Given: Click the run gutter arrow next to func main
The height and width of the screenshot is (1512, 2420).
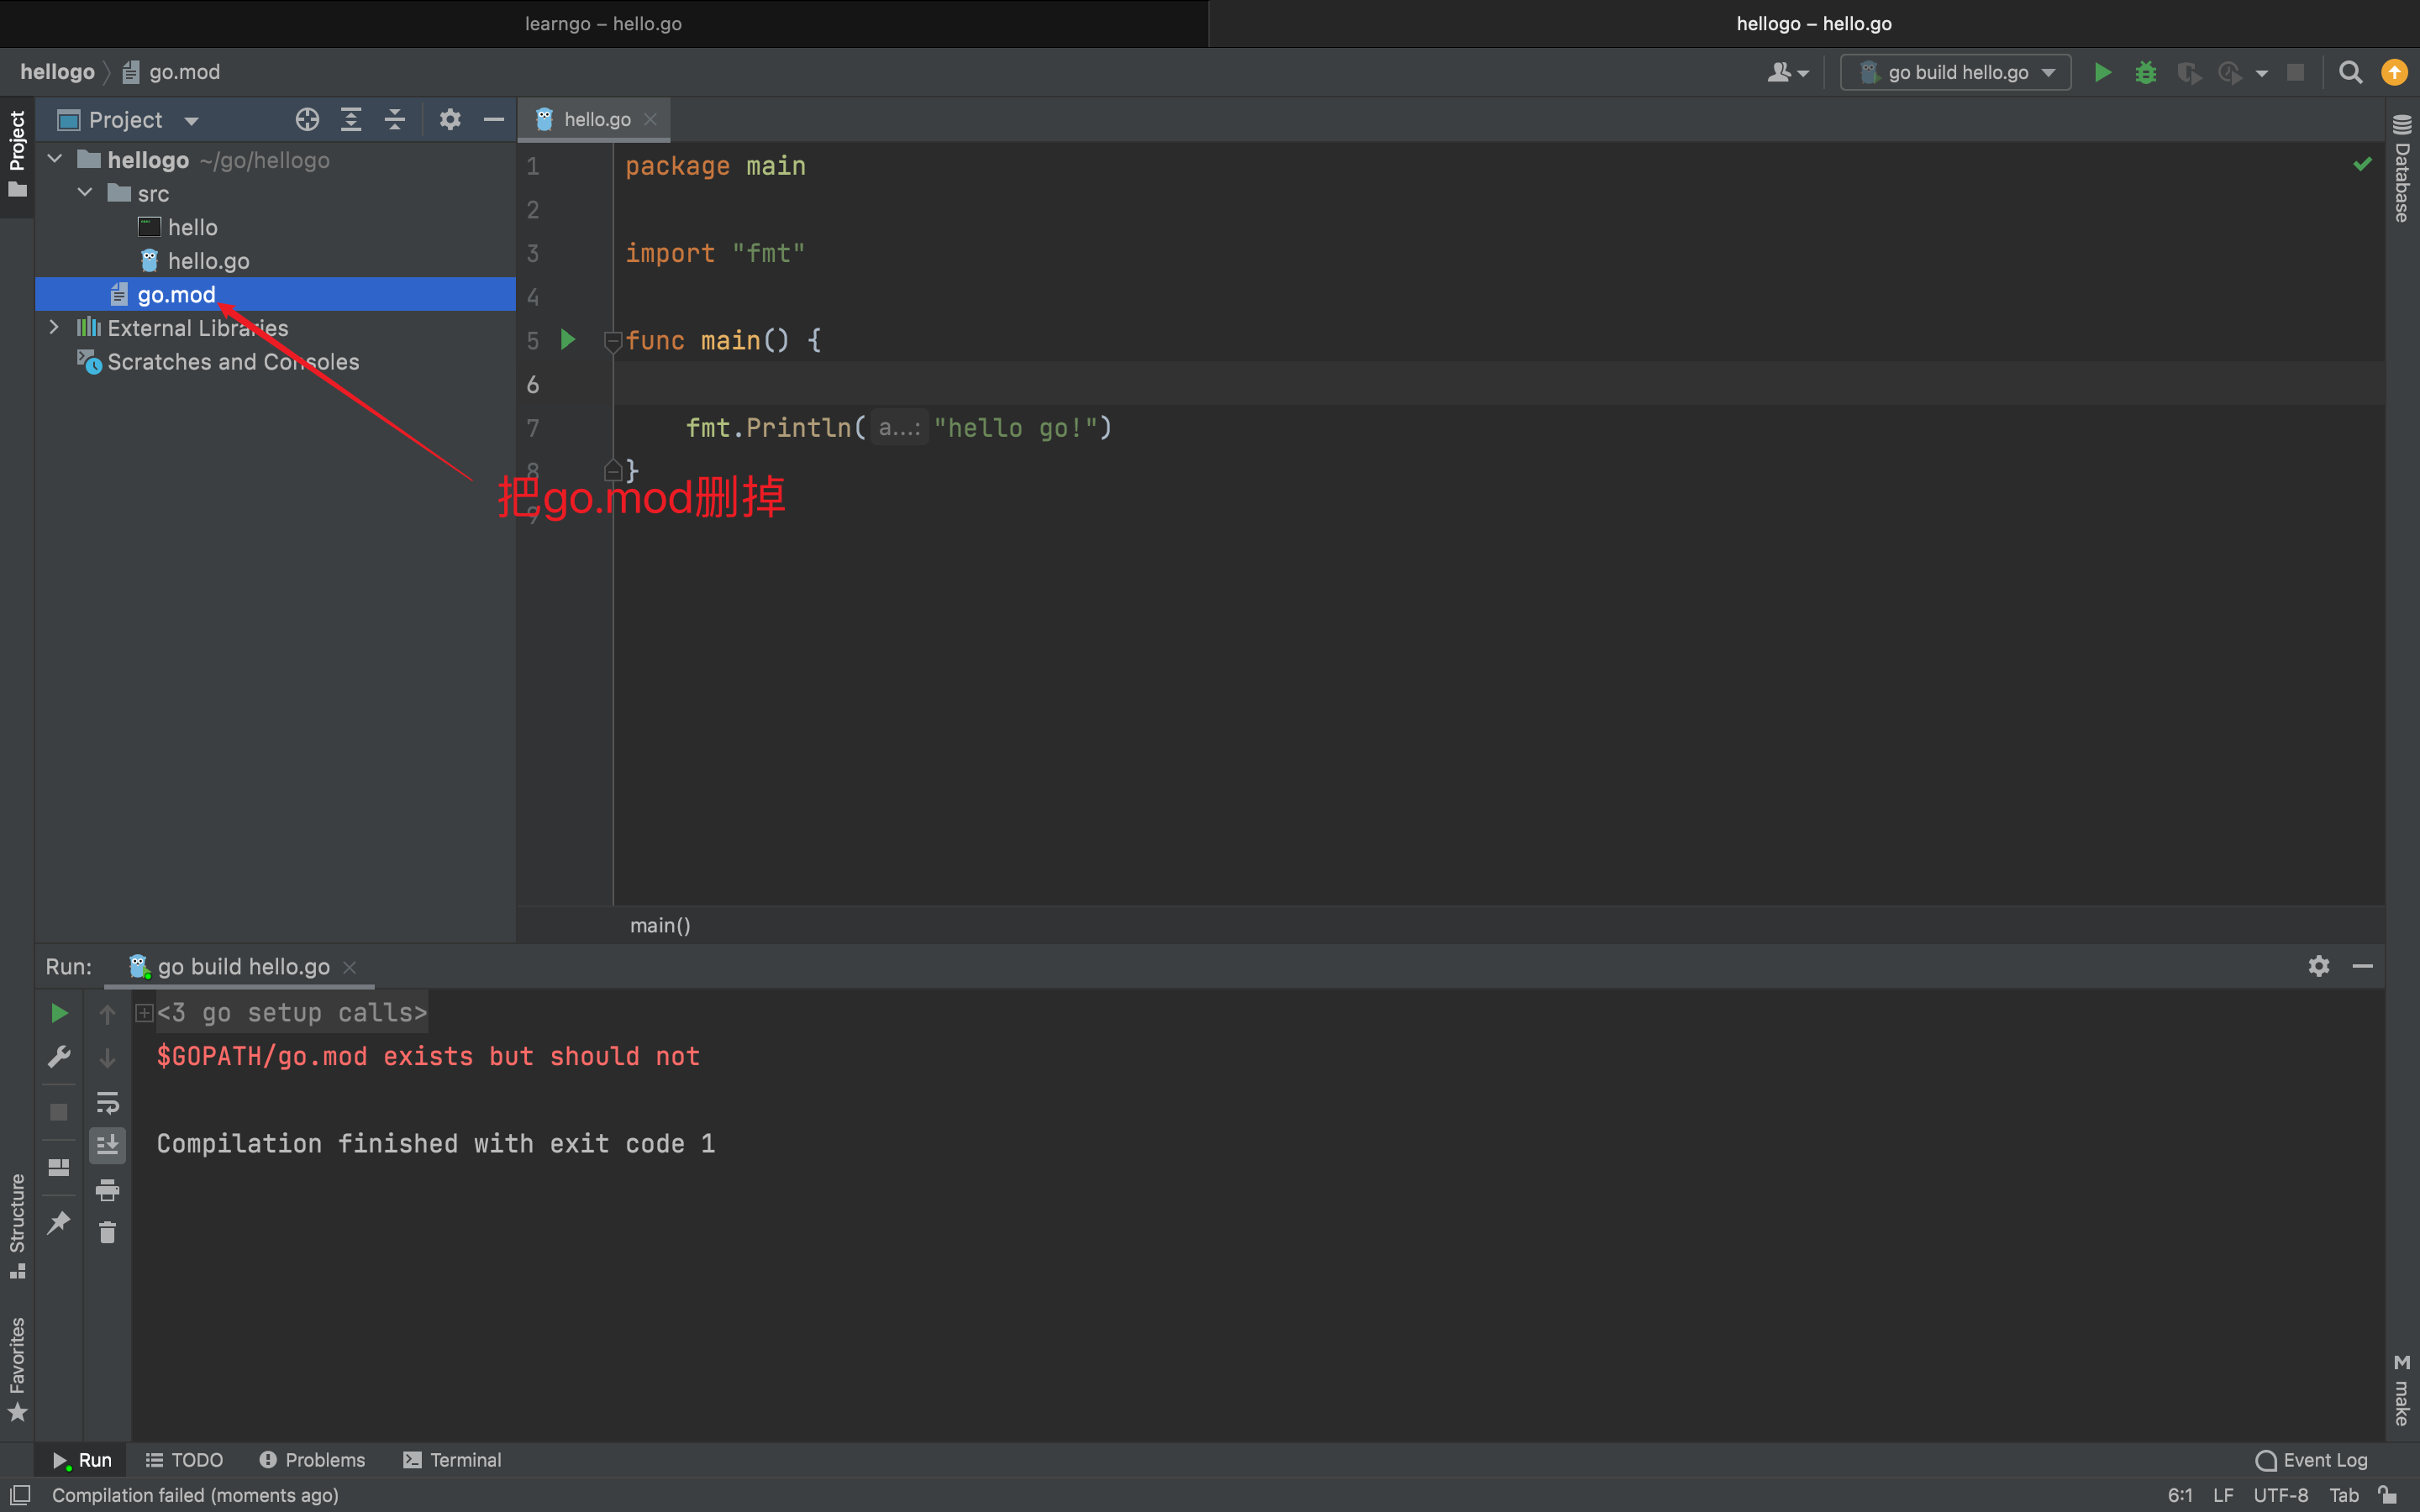Looking at the screenshot, I should click(567, 340).
